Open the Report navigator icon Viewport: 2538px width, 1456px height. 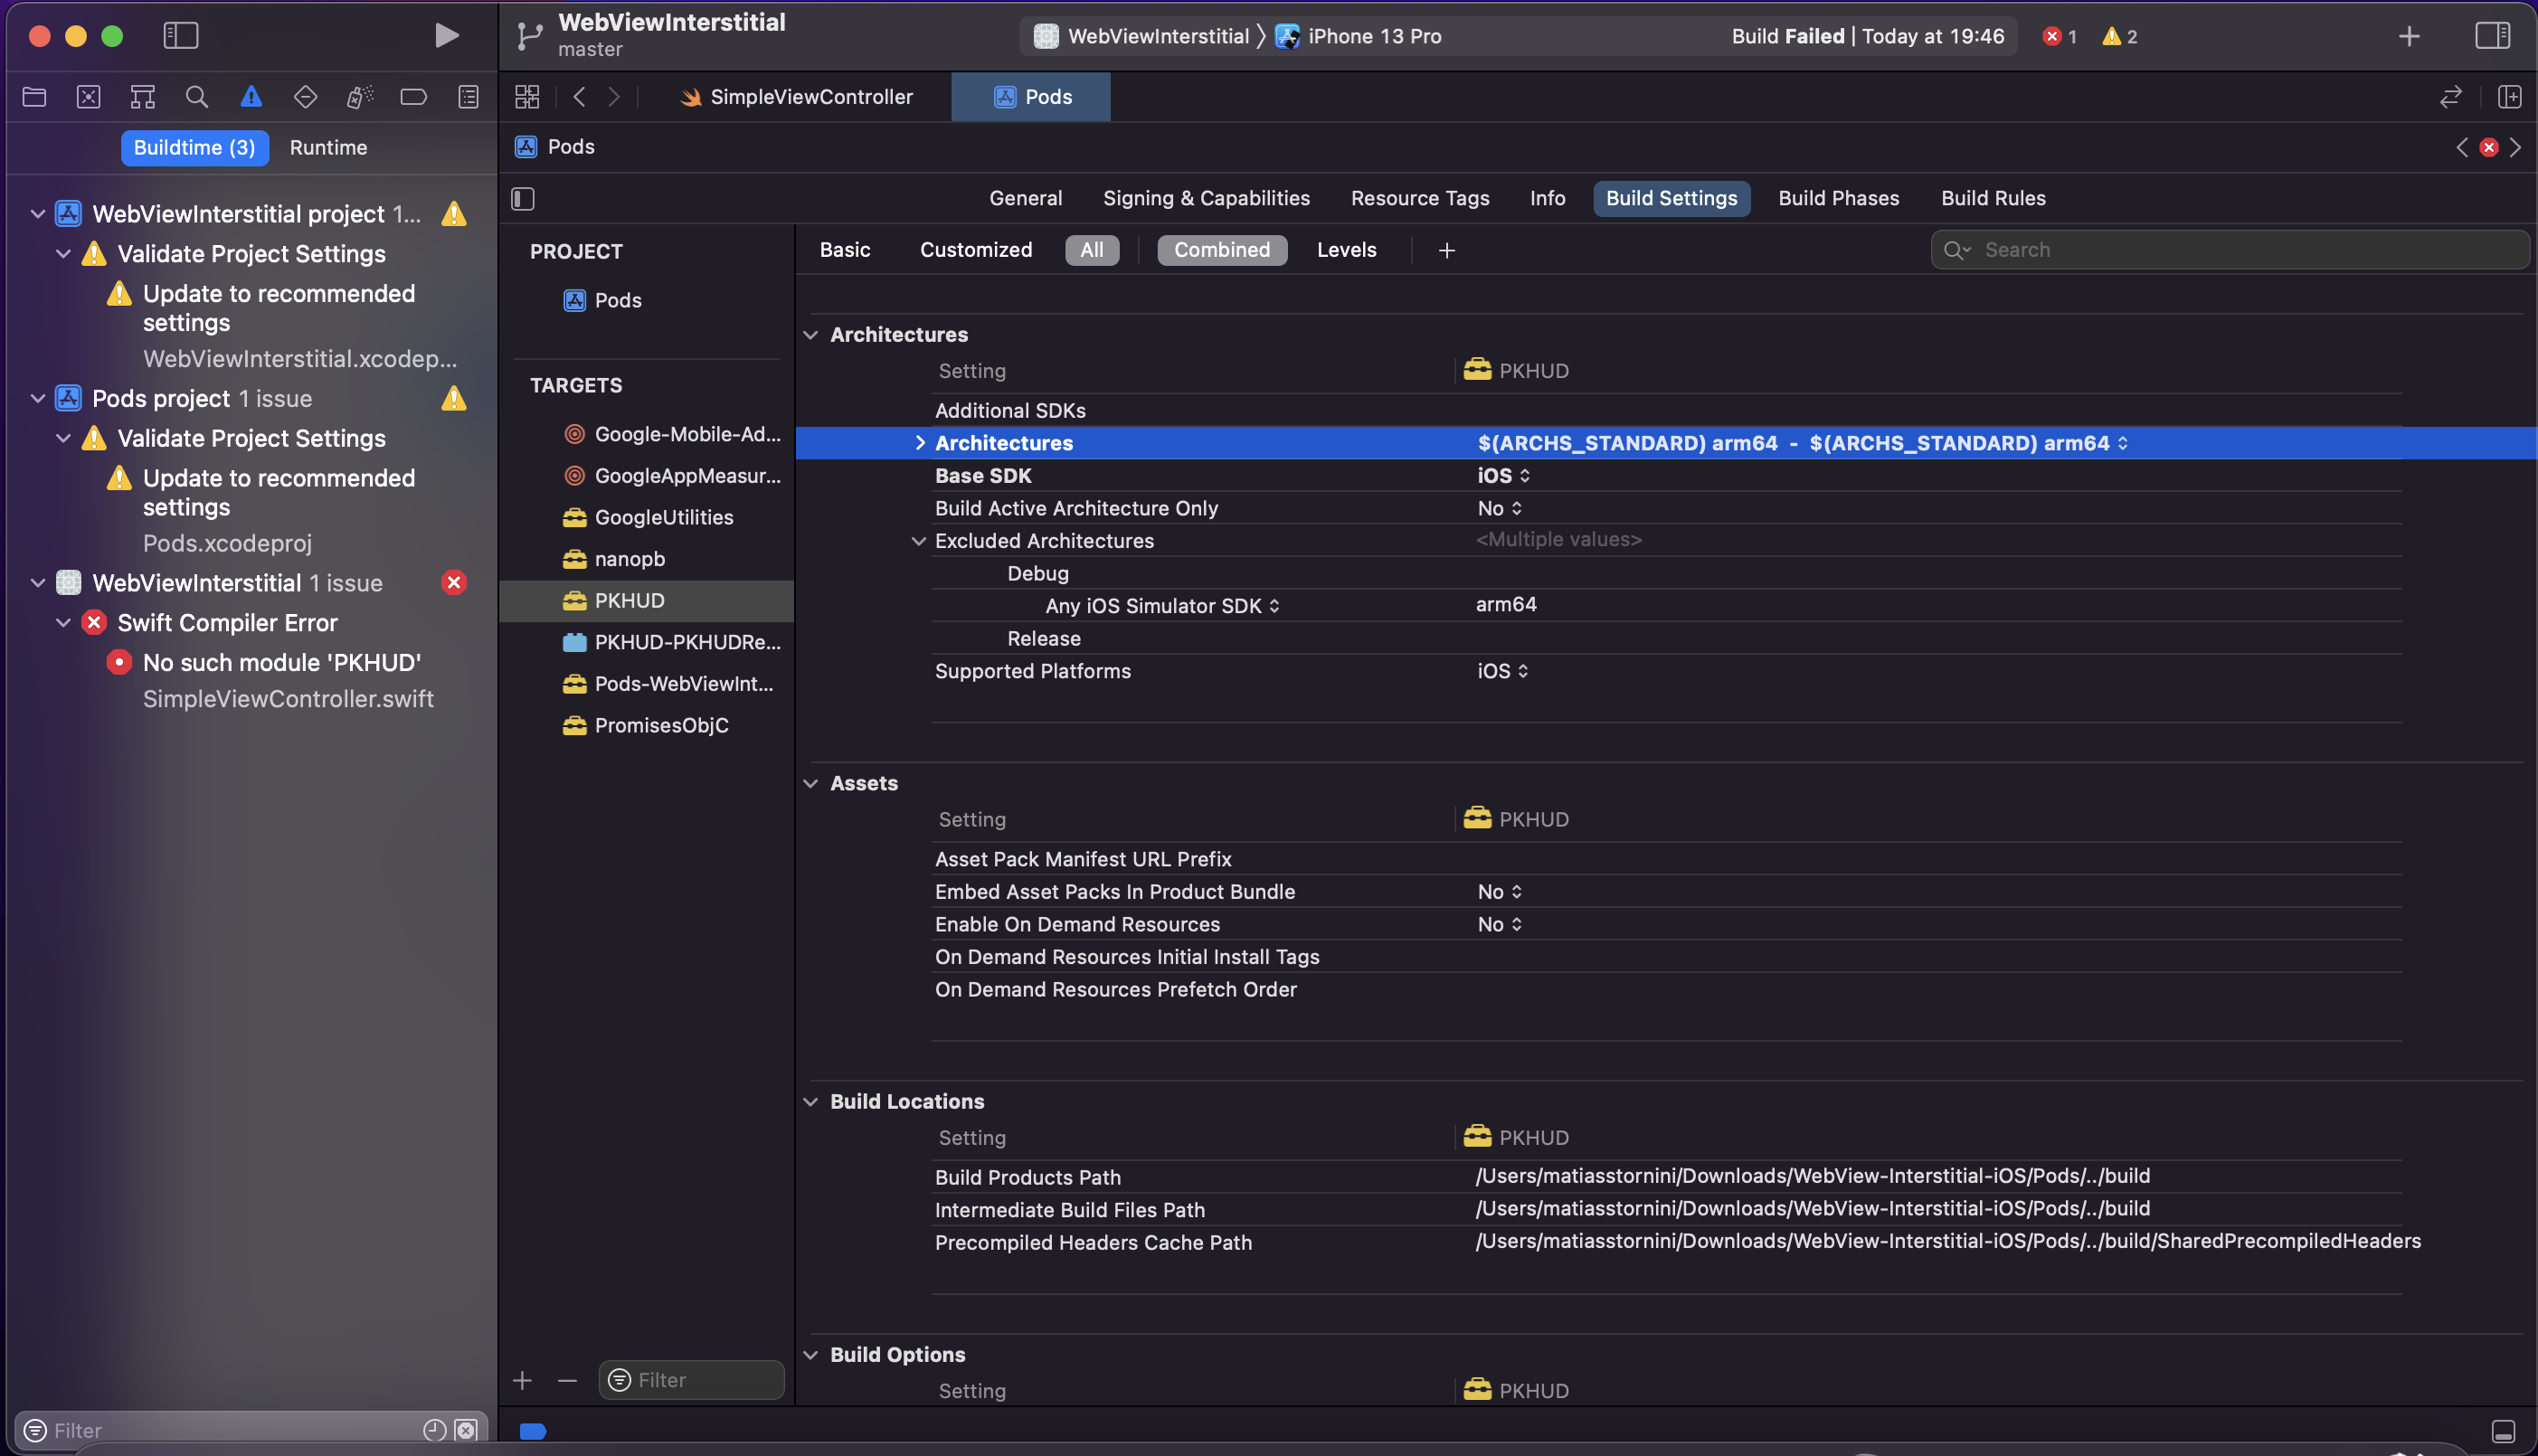click(x=468, y=97)
